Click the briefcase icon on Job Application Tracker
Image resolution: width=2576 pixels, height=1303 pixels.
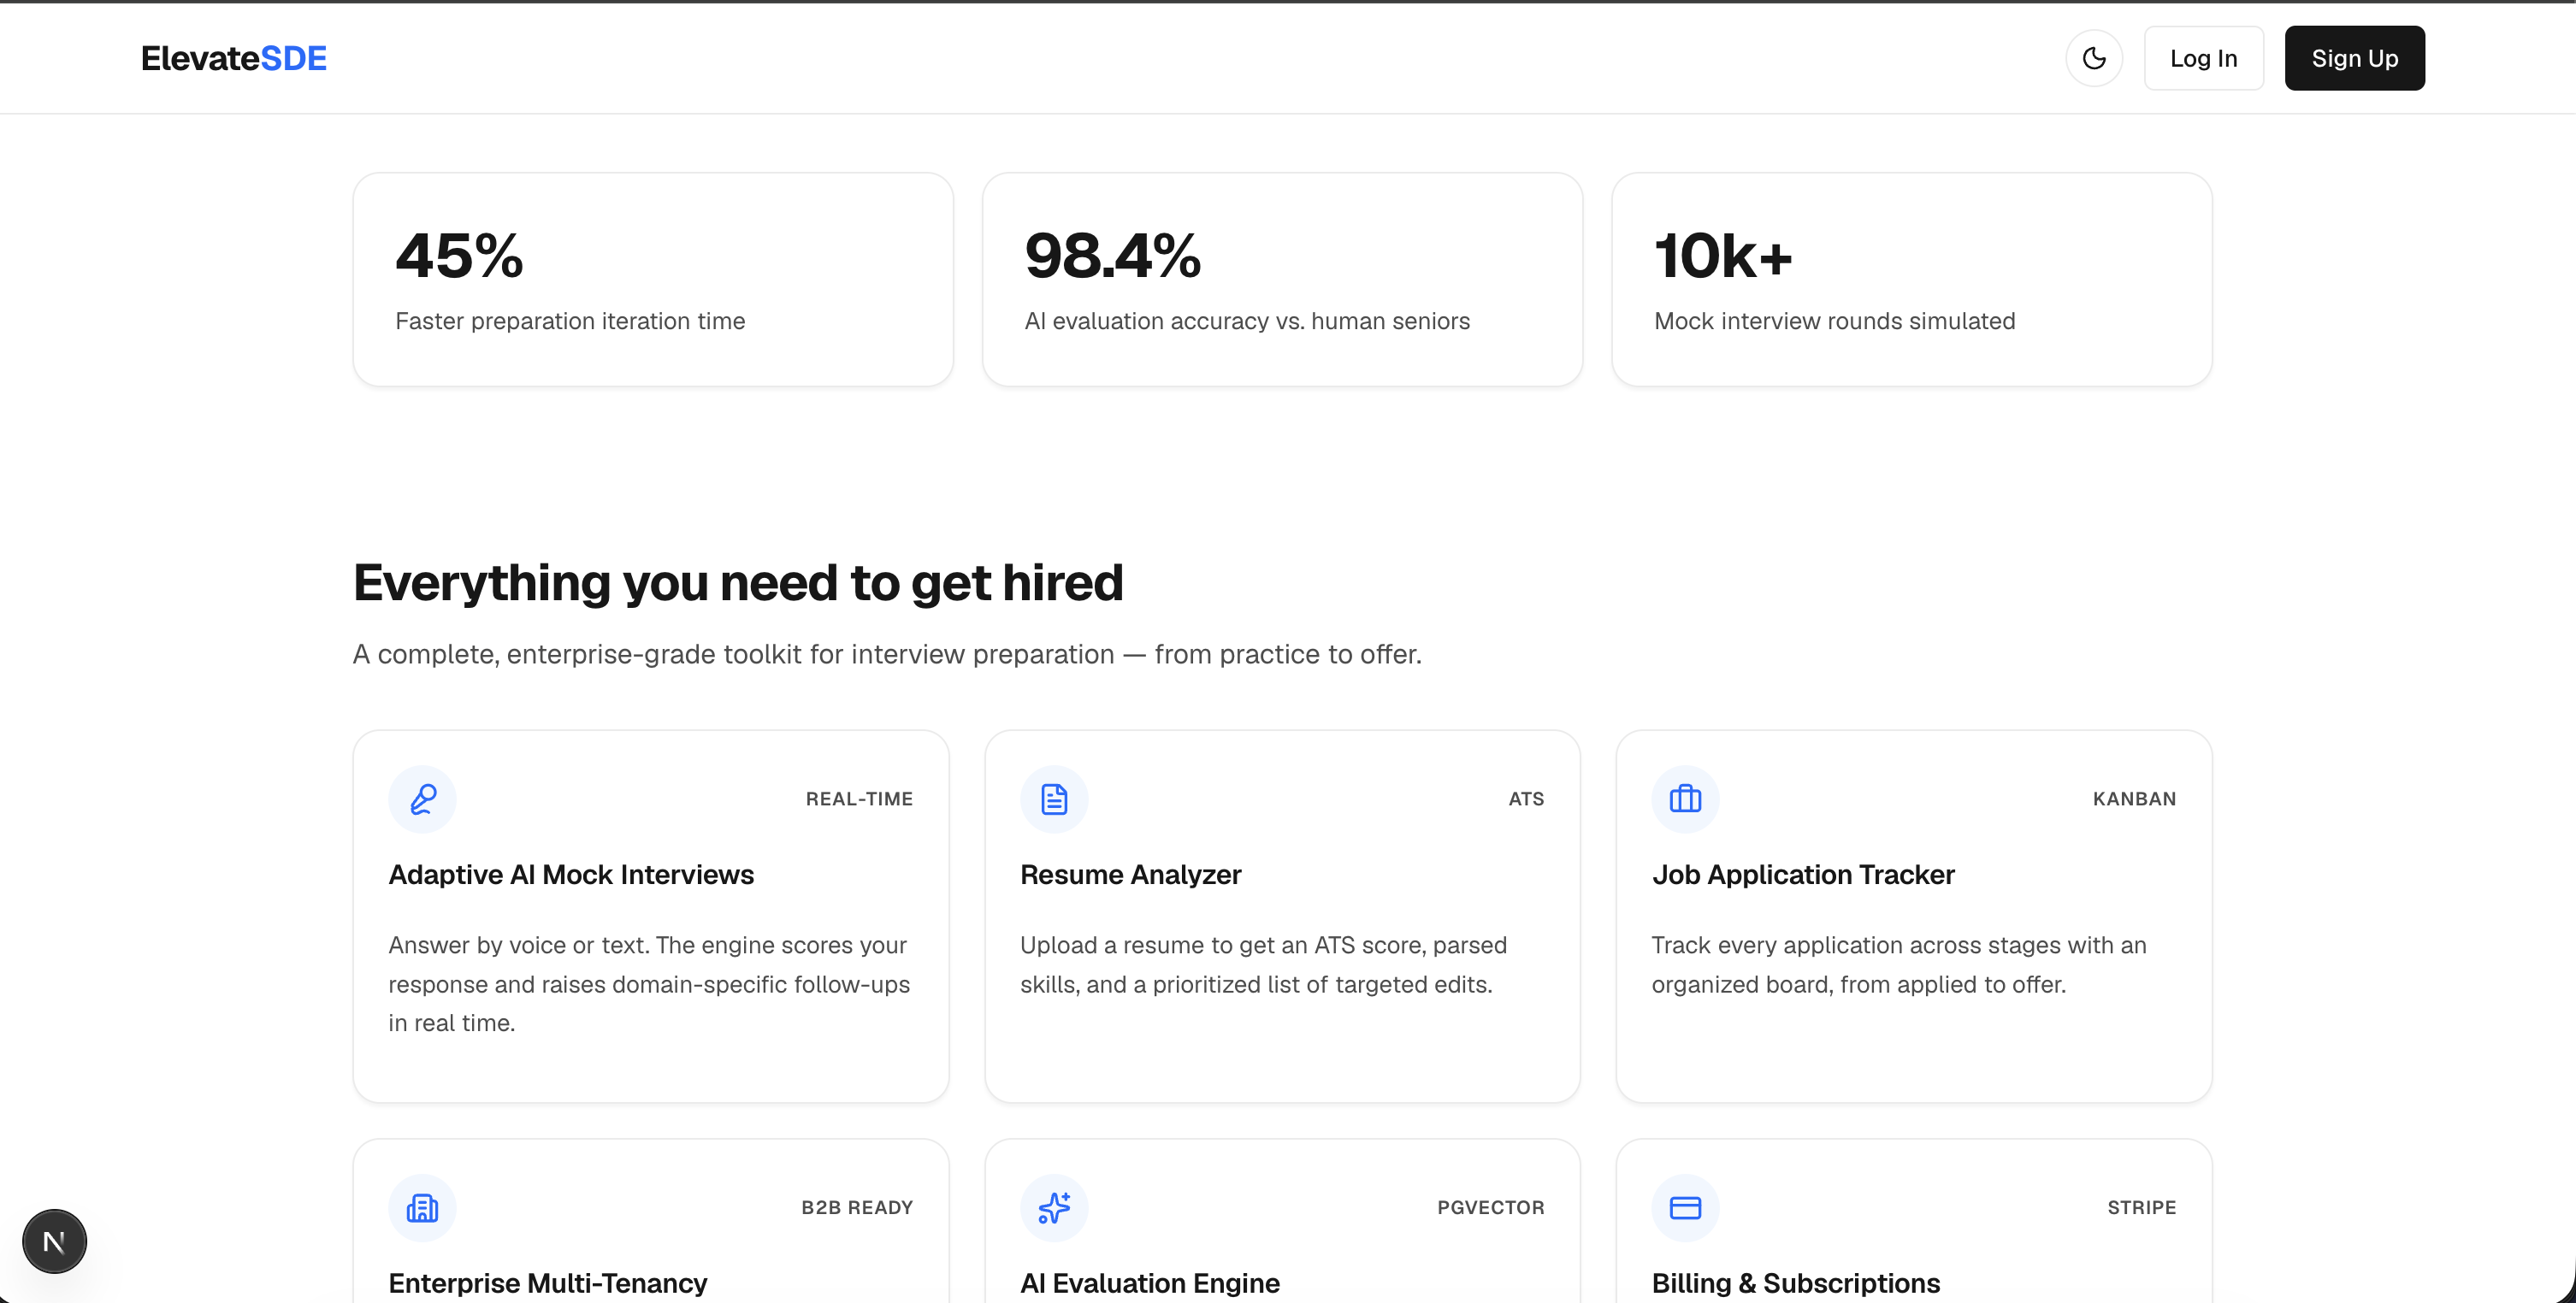point(1685,799)
